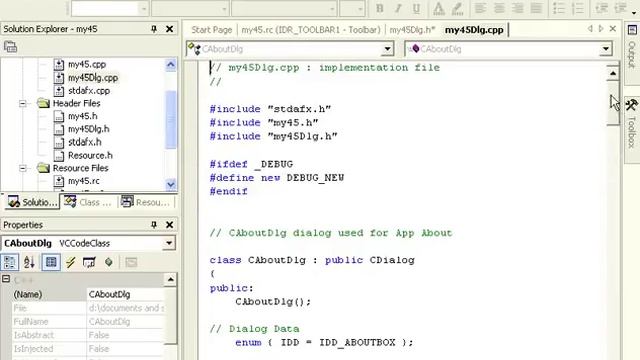The width and height of the screenshot is (640, 360).
Task: Open the first toolbar combo box
Action: pyautogui.click(x=143, y=9)
